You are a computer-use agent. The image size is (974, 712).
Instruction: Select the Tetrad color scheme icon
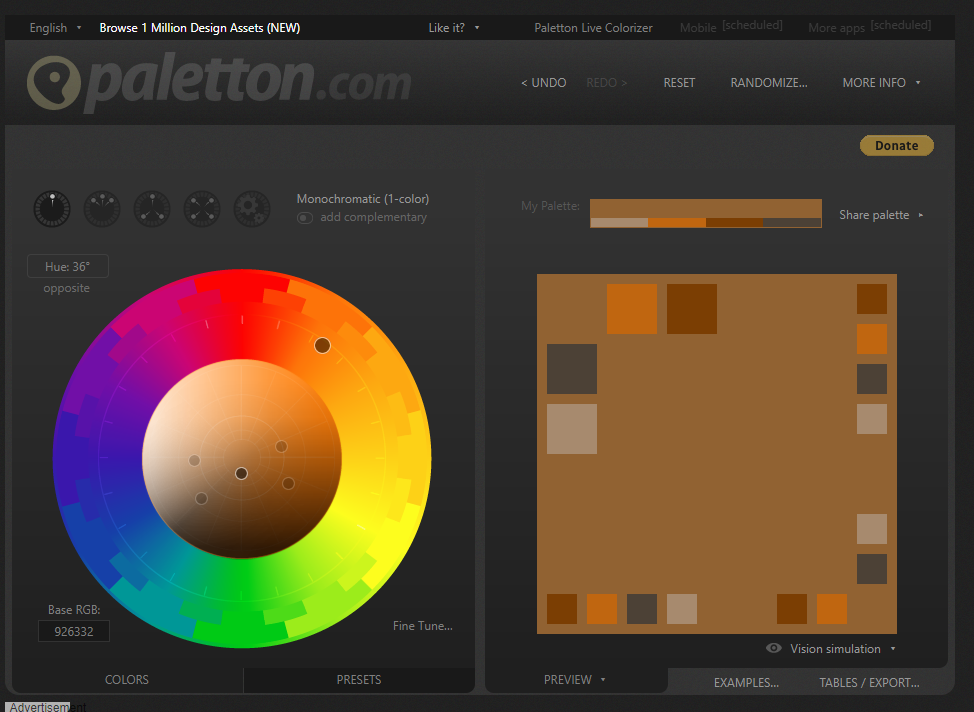coord(202,209)
